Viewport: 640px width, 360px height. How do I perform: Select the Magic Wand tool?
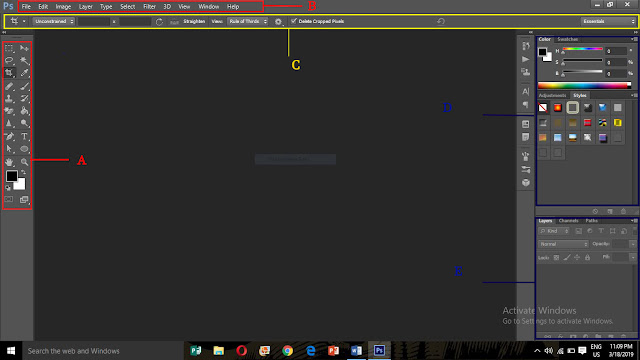pos(24,61)
